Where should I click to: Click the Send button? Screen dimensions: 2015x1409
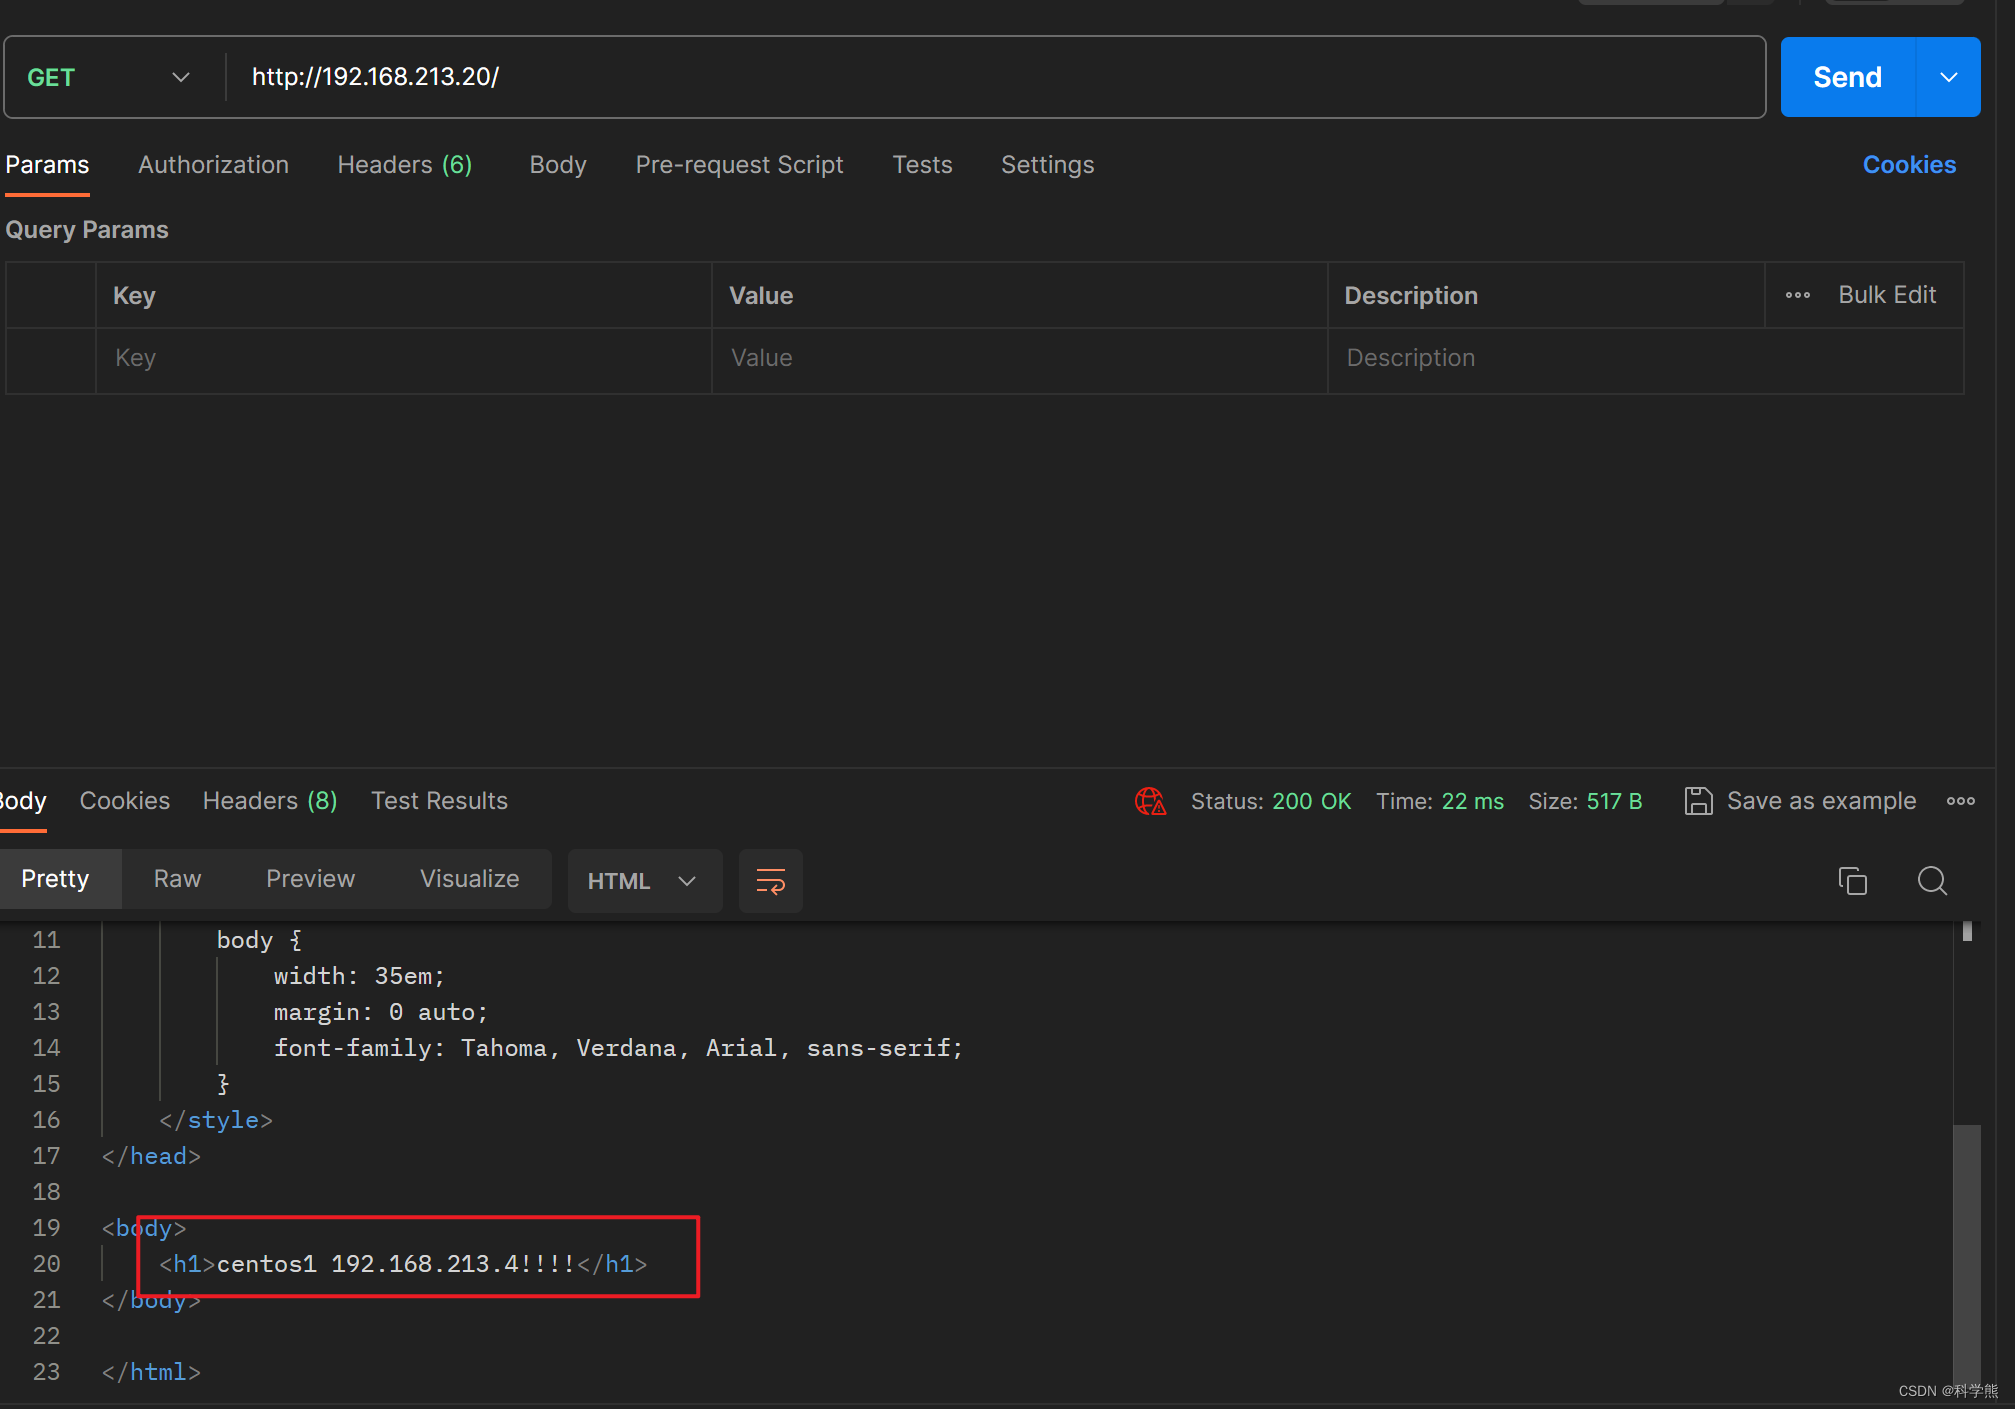1847,77
